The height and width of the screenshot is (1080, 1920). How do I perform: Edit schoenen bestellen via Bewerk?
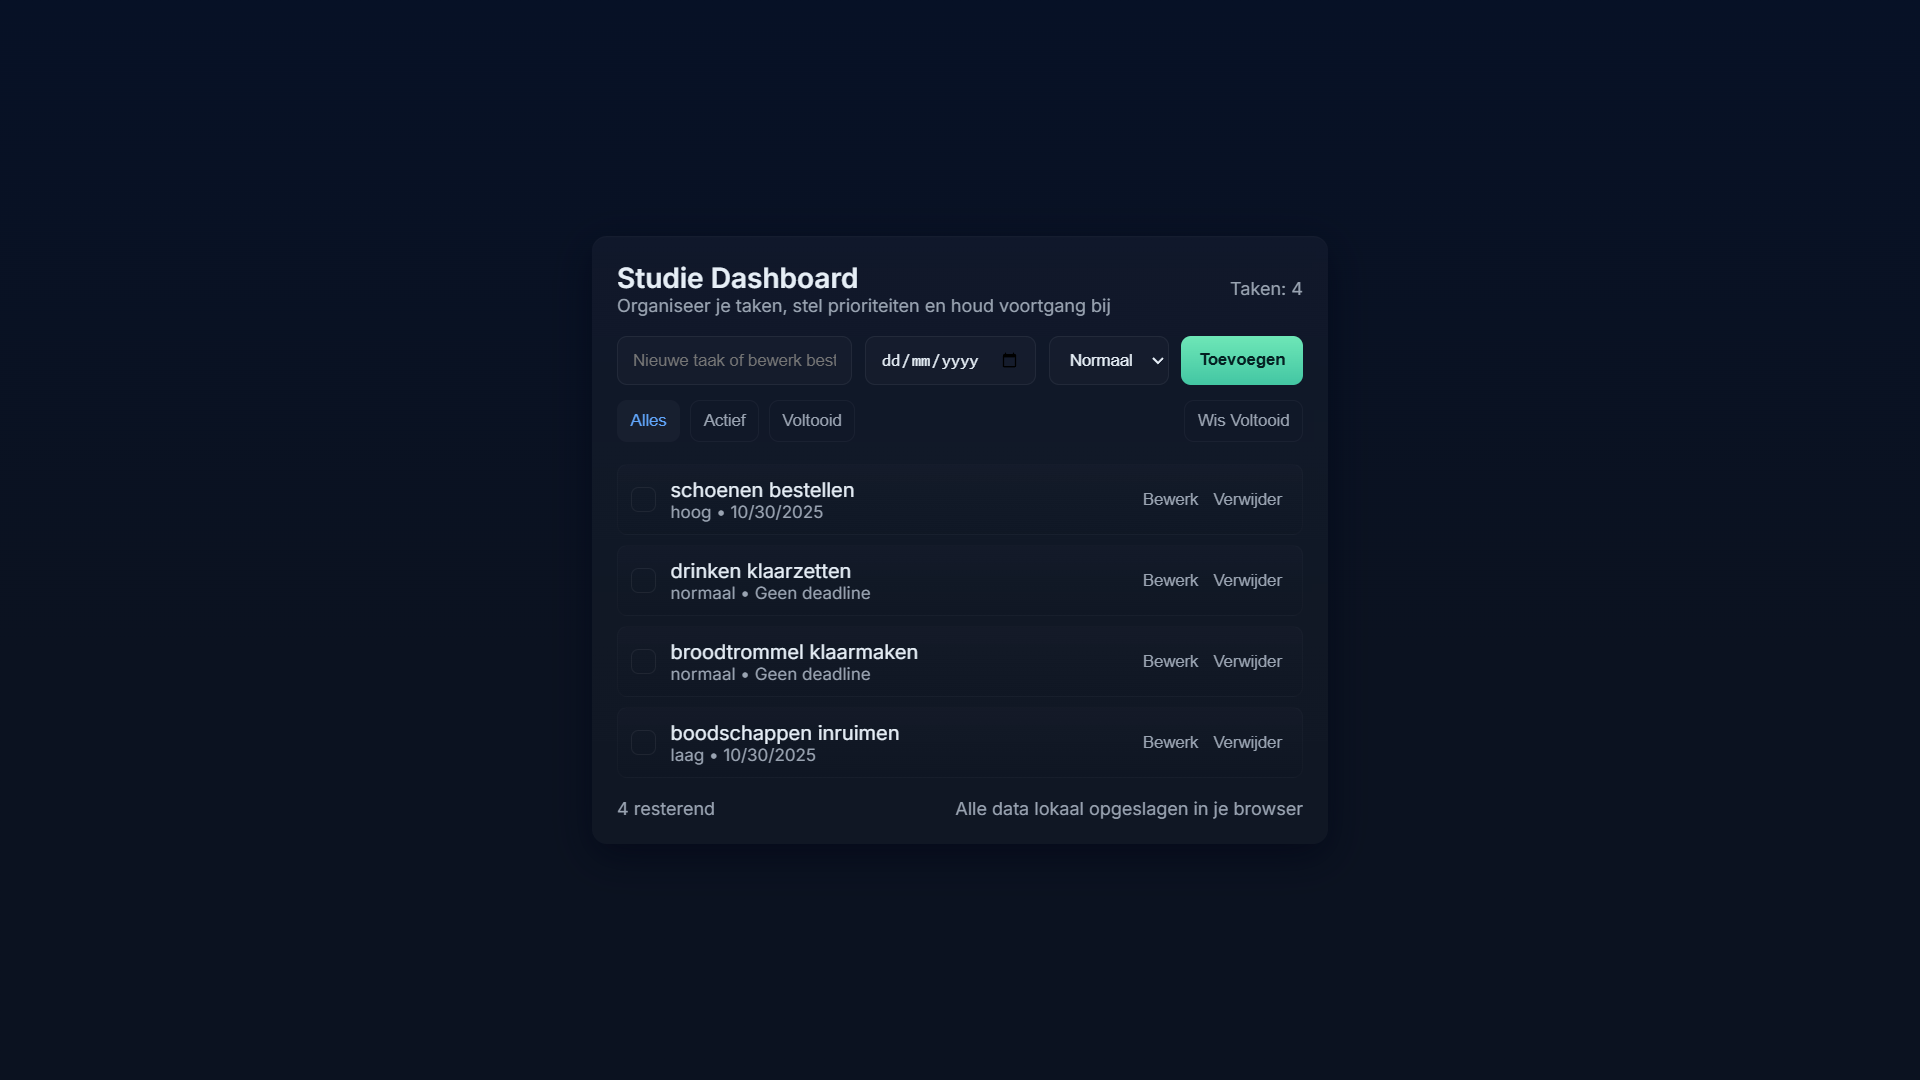pos(1170,500)
